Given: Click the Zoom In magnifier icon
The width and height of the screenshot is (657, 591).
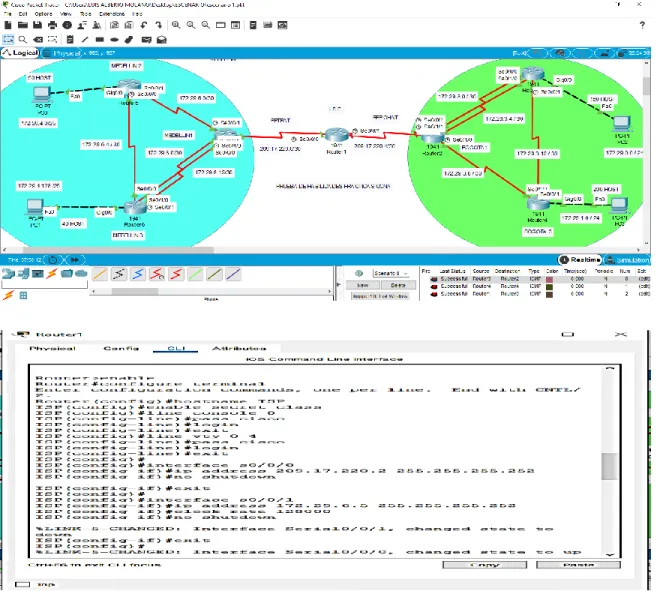Looking at the screenshot, I should [176, 25].
